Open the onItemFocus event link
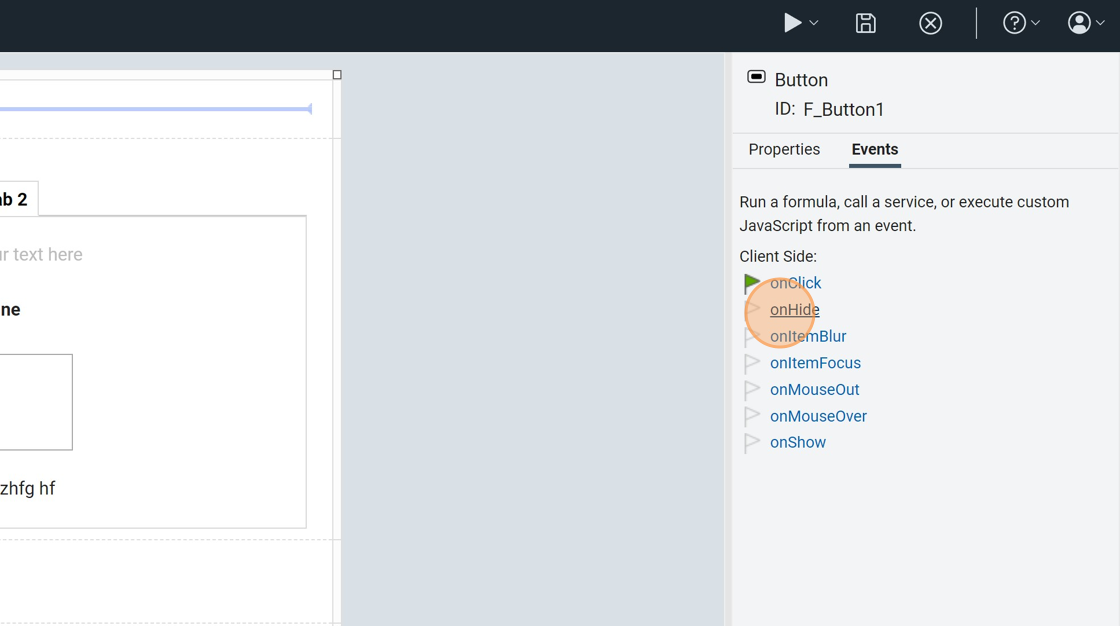Image resolution: width=1120 pixels, height=626 pixels. (x=815, y=363)
